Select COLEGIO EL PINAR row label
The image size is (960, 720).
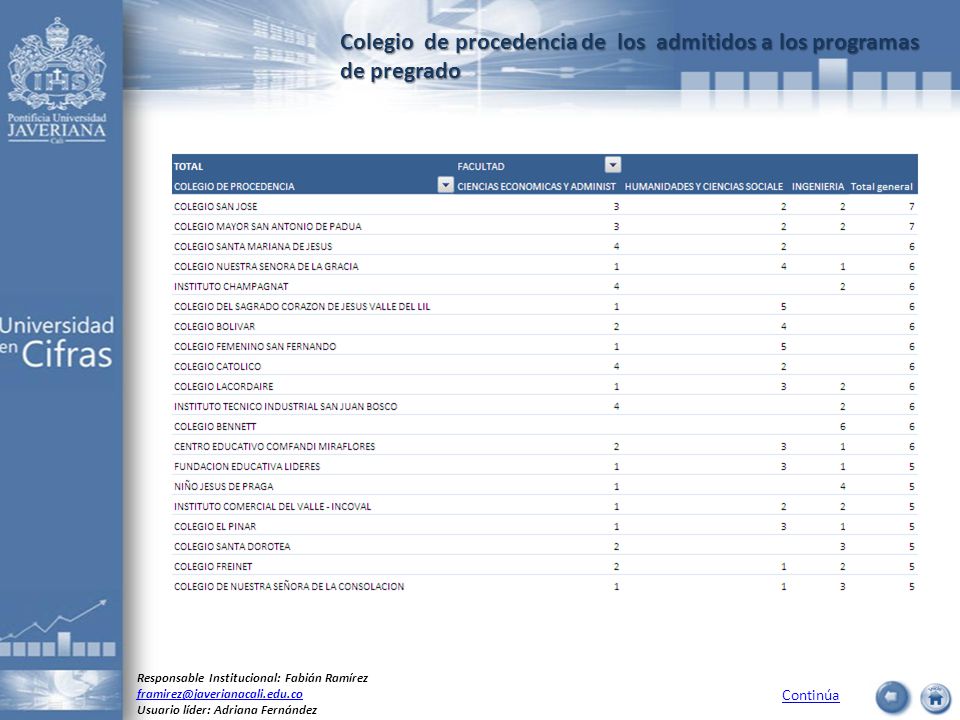click(215, 527)
